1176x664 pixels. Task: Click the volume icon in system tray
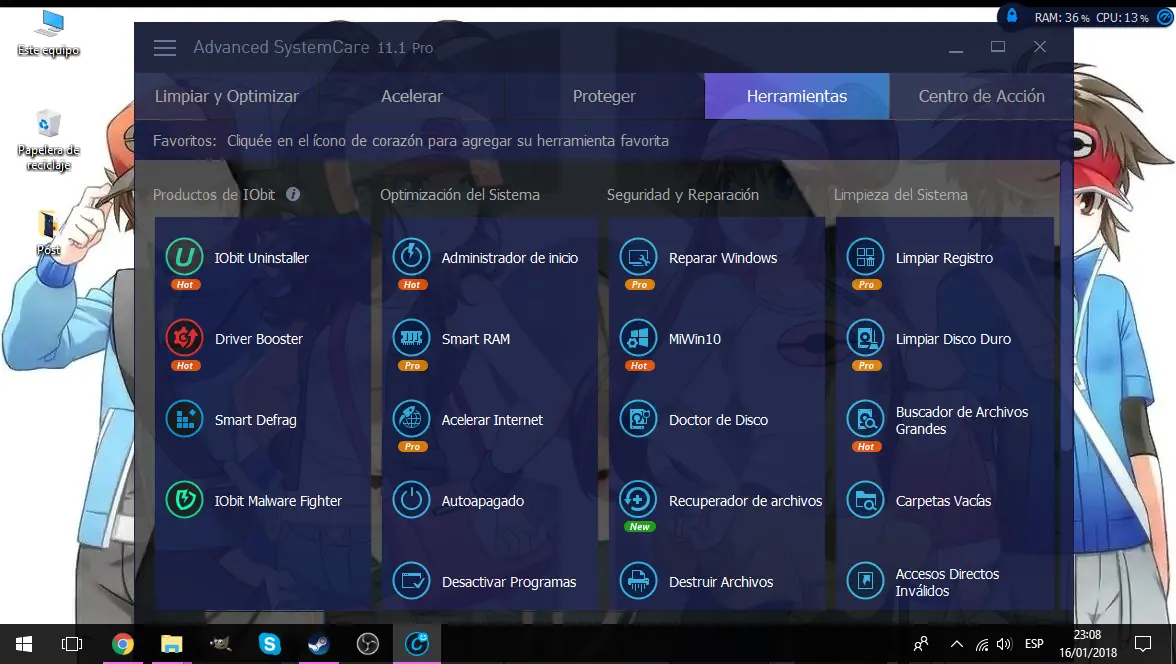(x=1005, y=644)
